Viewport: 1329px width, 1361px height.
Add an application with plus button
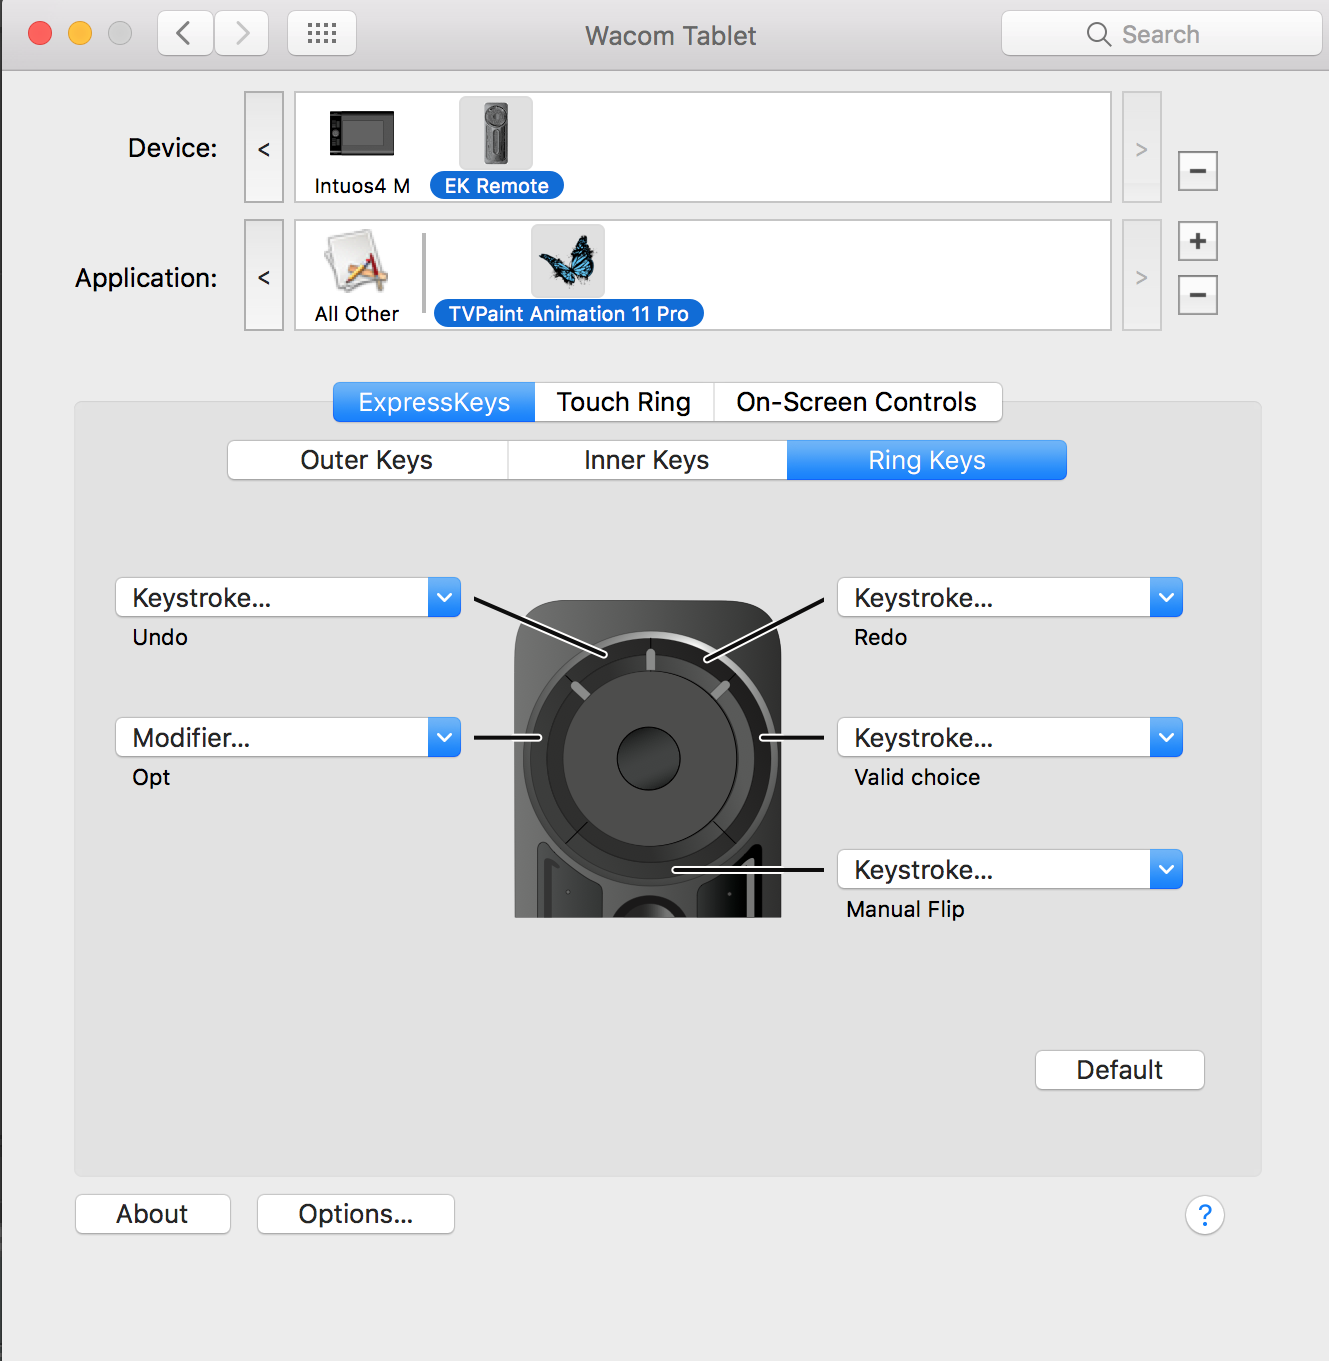pyautogui.click(x=1198, y=241)
